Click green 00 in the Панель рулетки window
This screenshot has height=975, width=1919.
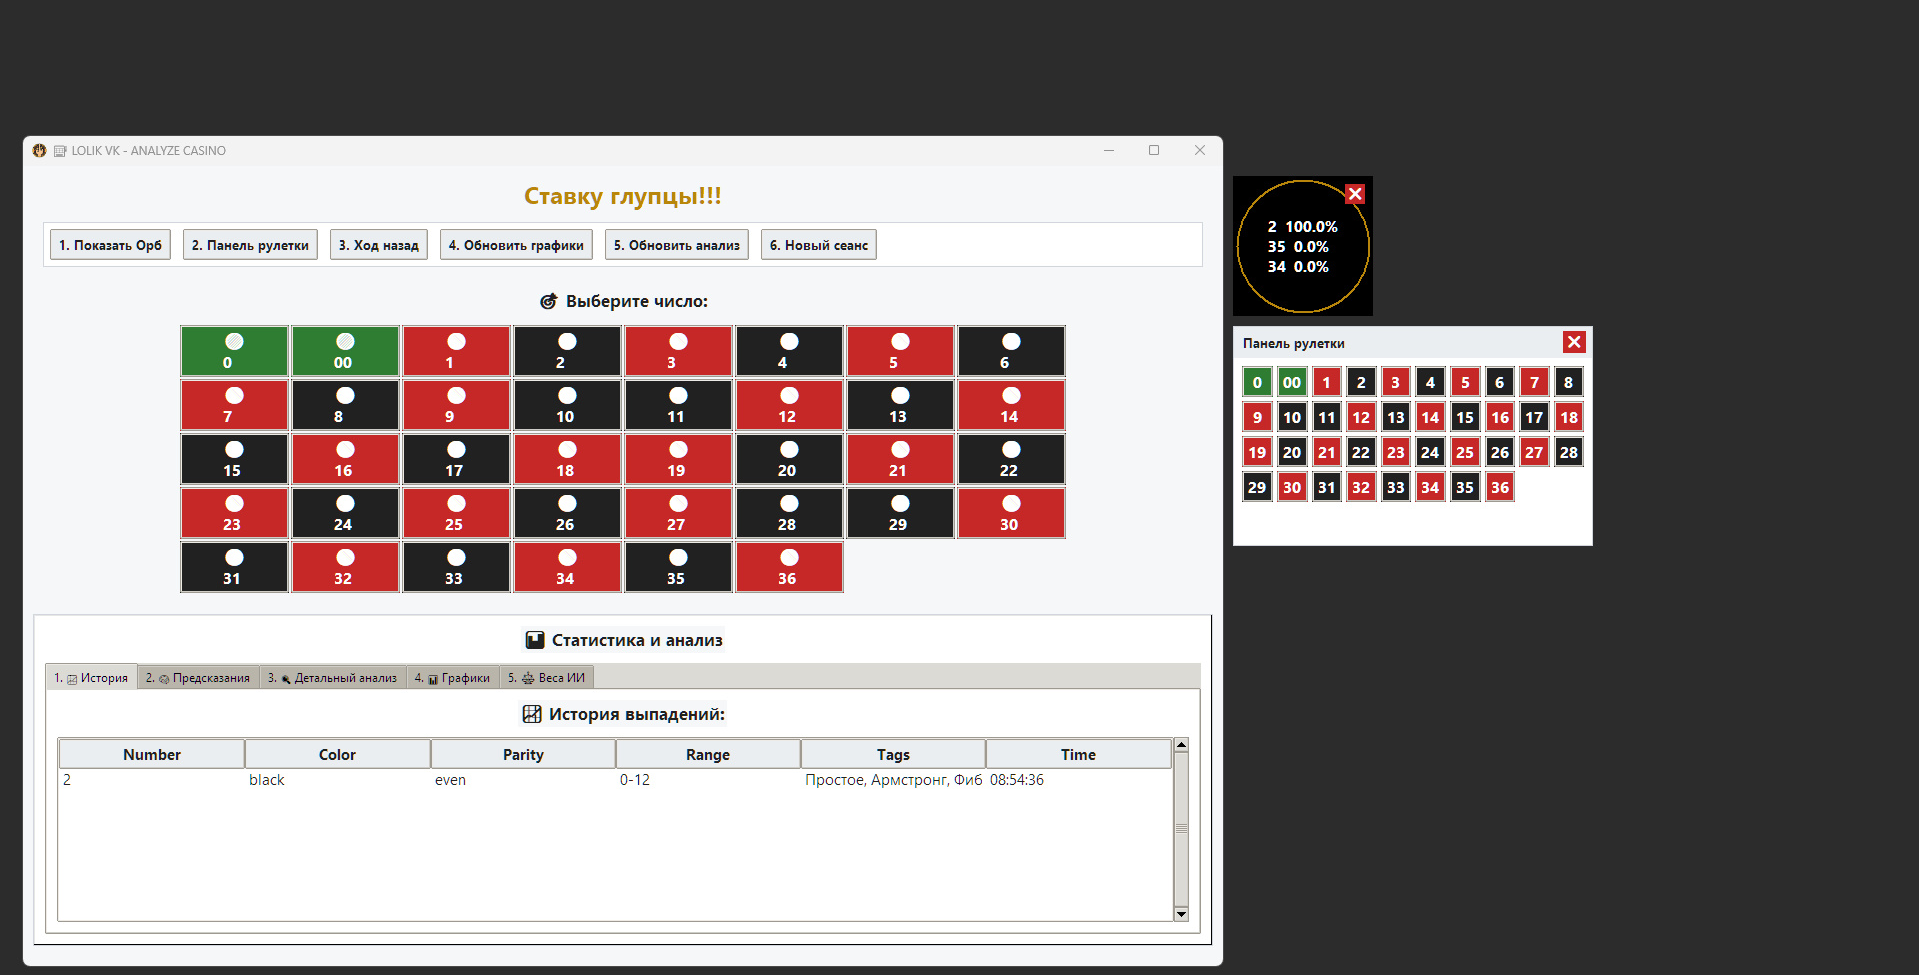pyautogui.click(x=1292, y=382)
